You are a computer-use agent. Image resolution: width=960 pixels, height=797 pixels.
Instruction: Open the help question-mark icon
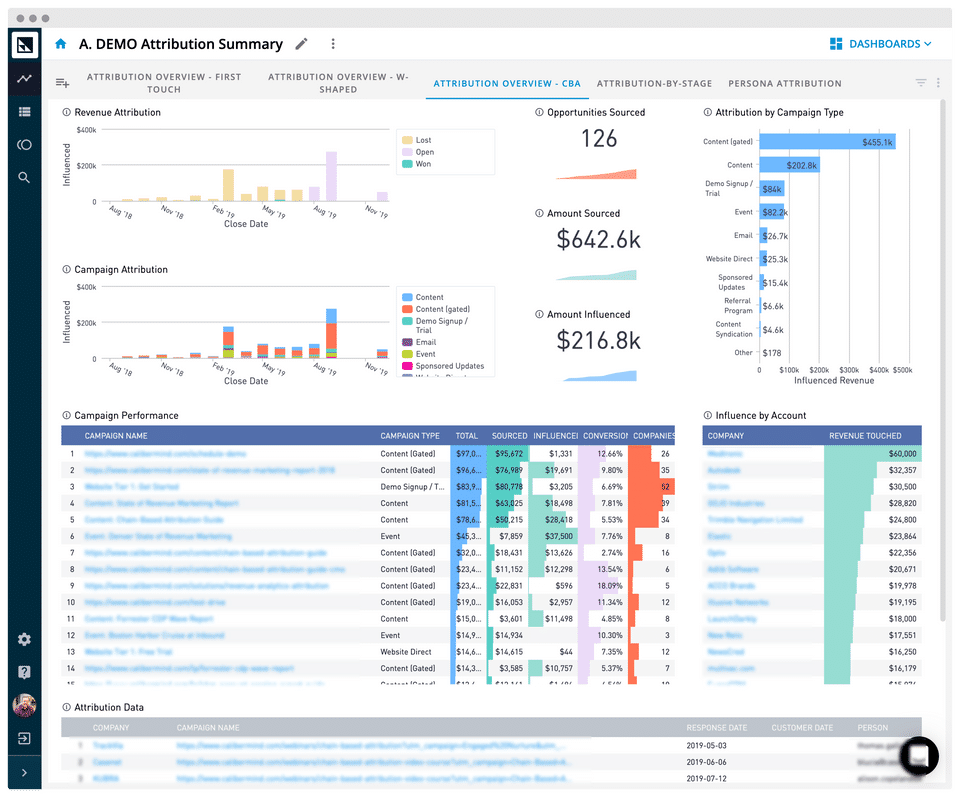(24, 672)
